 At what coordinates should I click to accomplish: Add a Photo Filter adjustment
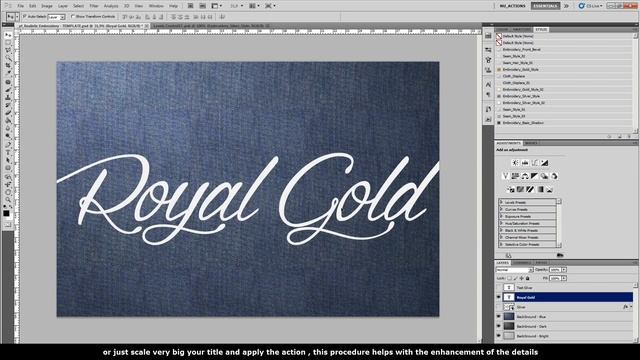pos(544,176)
